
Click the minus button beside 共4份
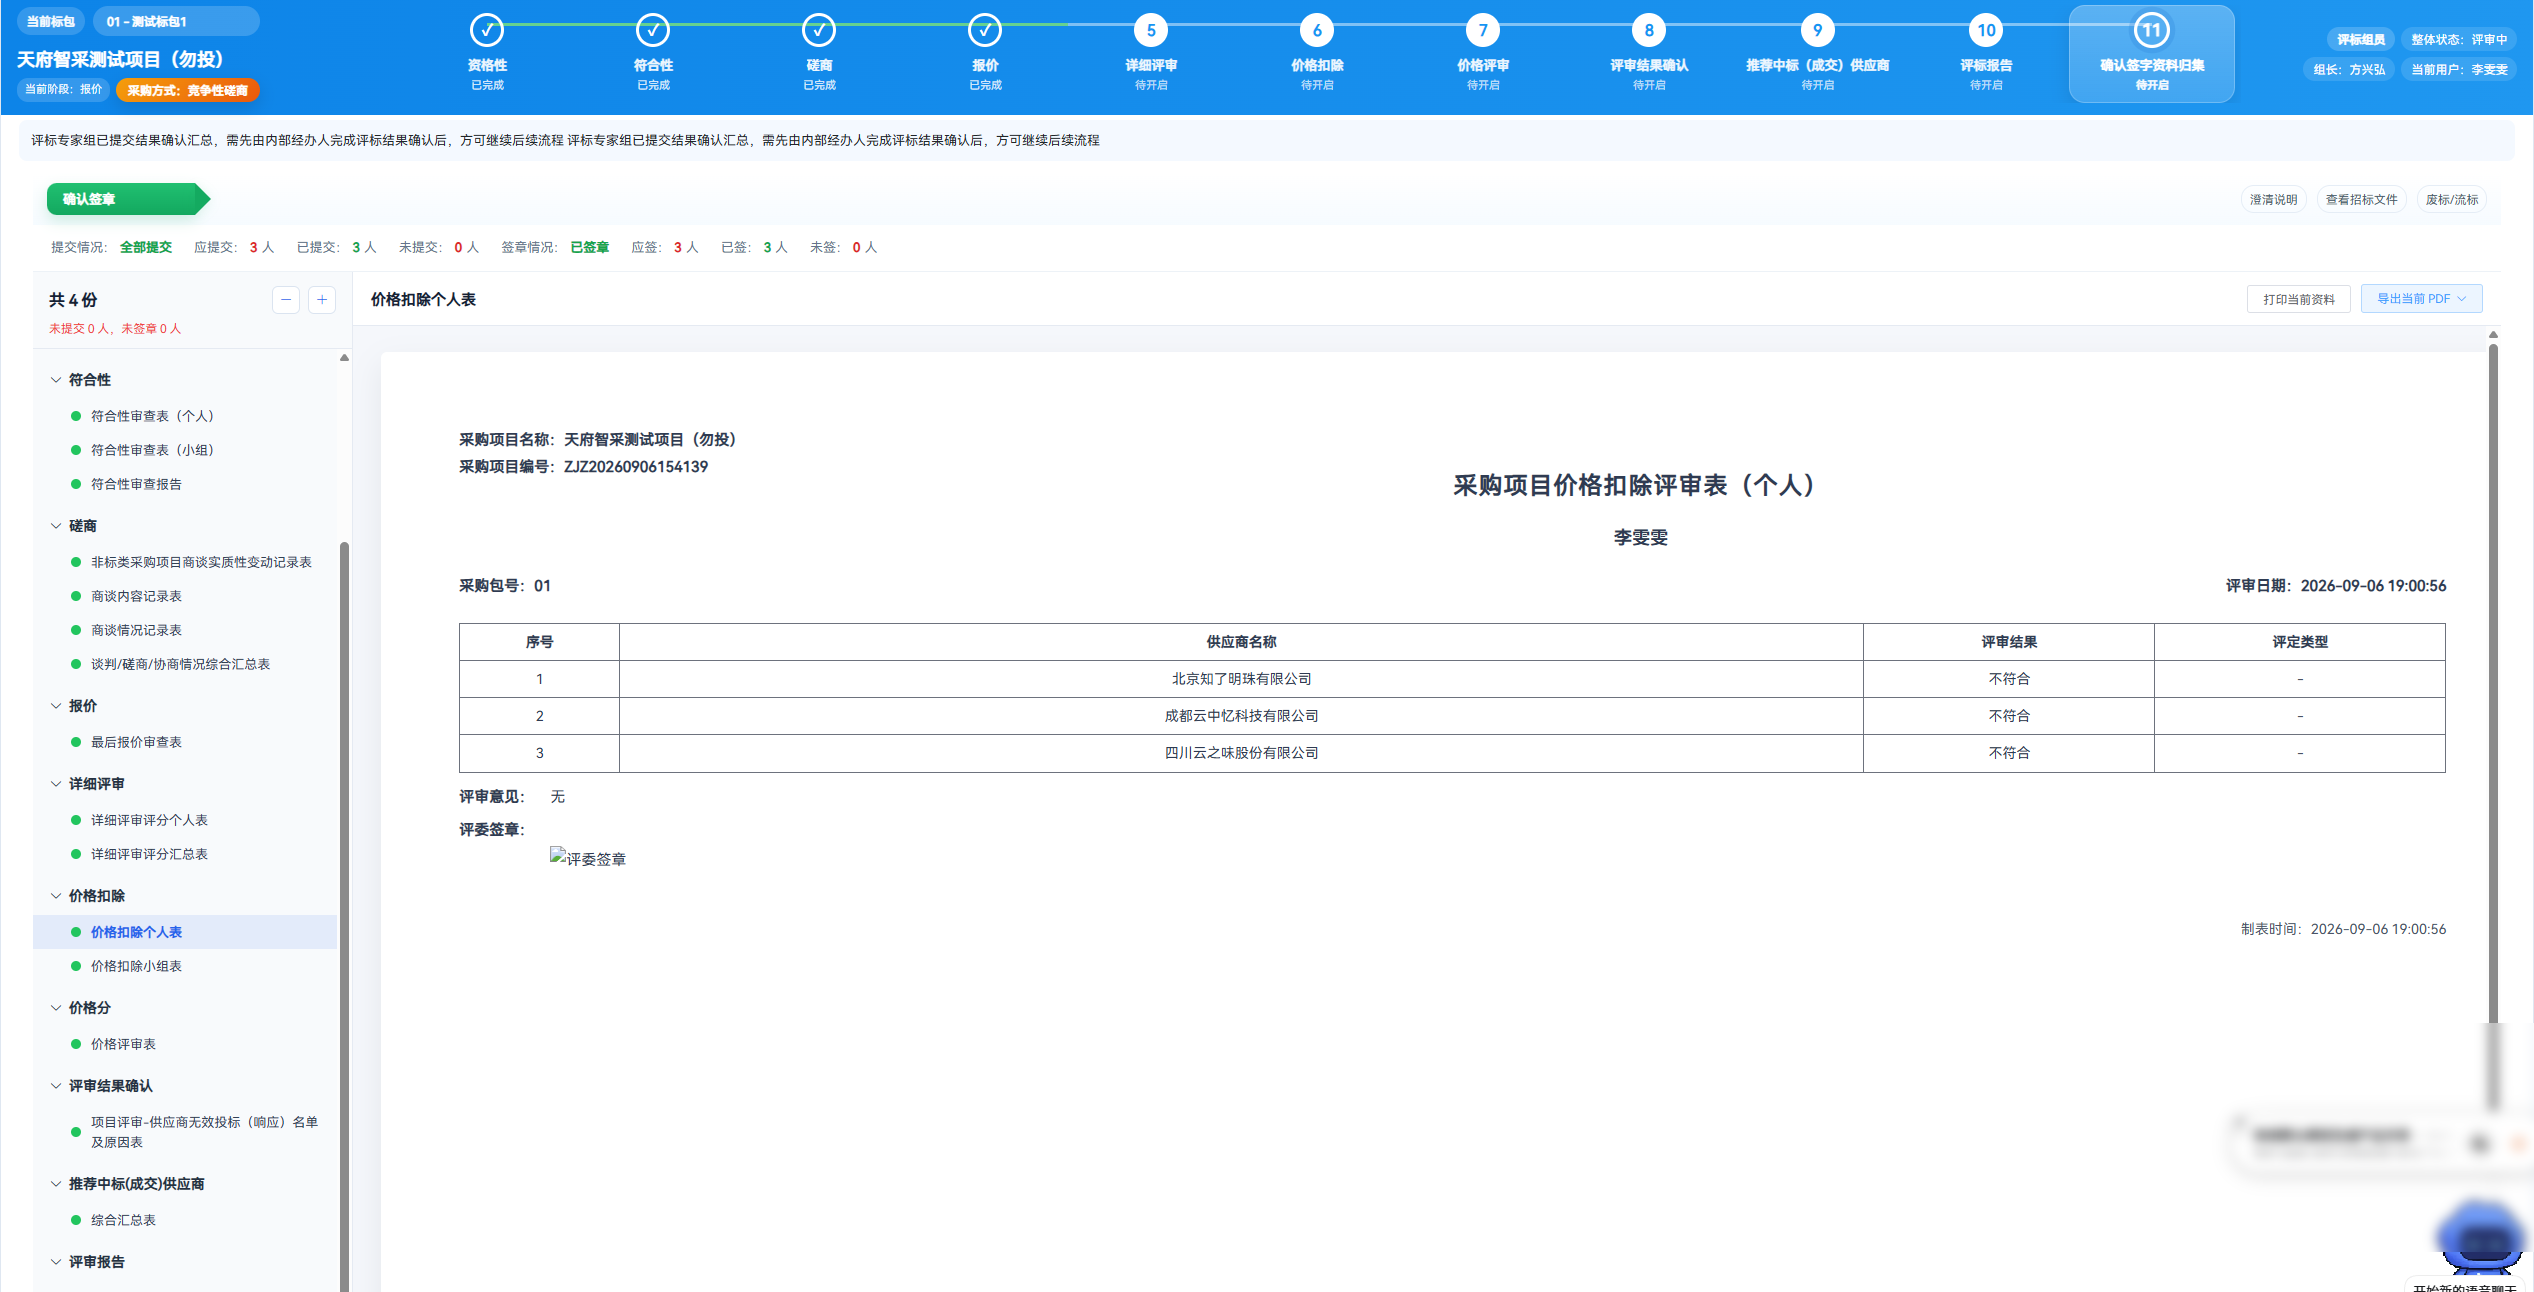click(286, 300)
